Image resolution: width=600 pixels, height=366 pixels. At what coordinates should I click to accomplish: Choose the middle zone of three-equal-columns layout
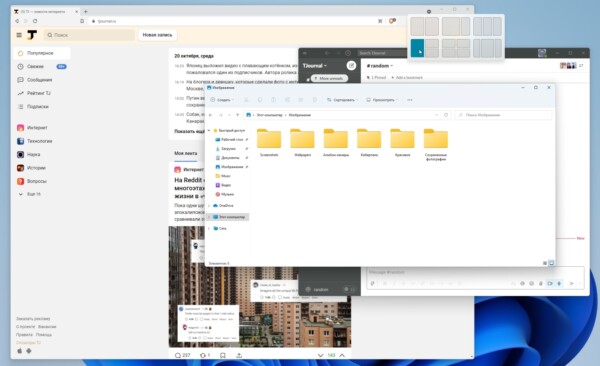pyautogui.click(x=487, y=26)
